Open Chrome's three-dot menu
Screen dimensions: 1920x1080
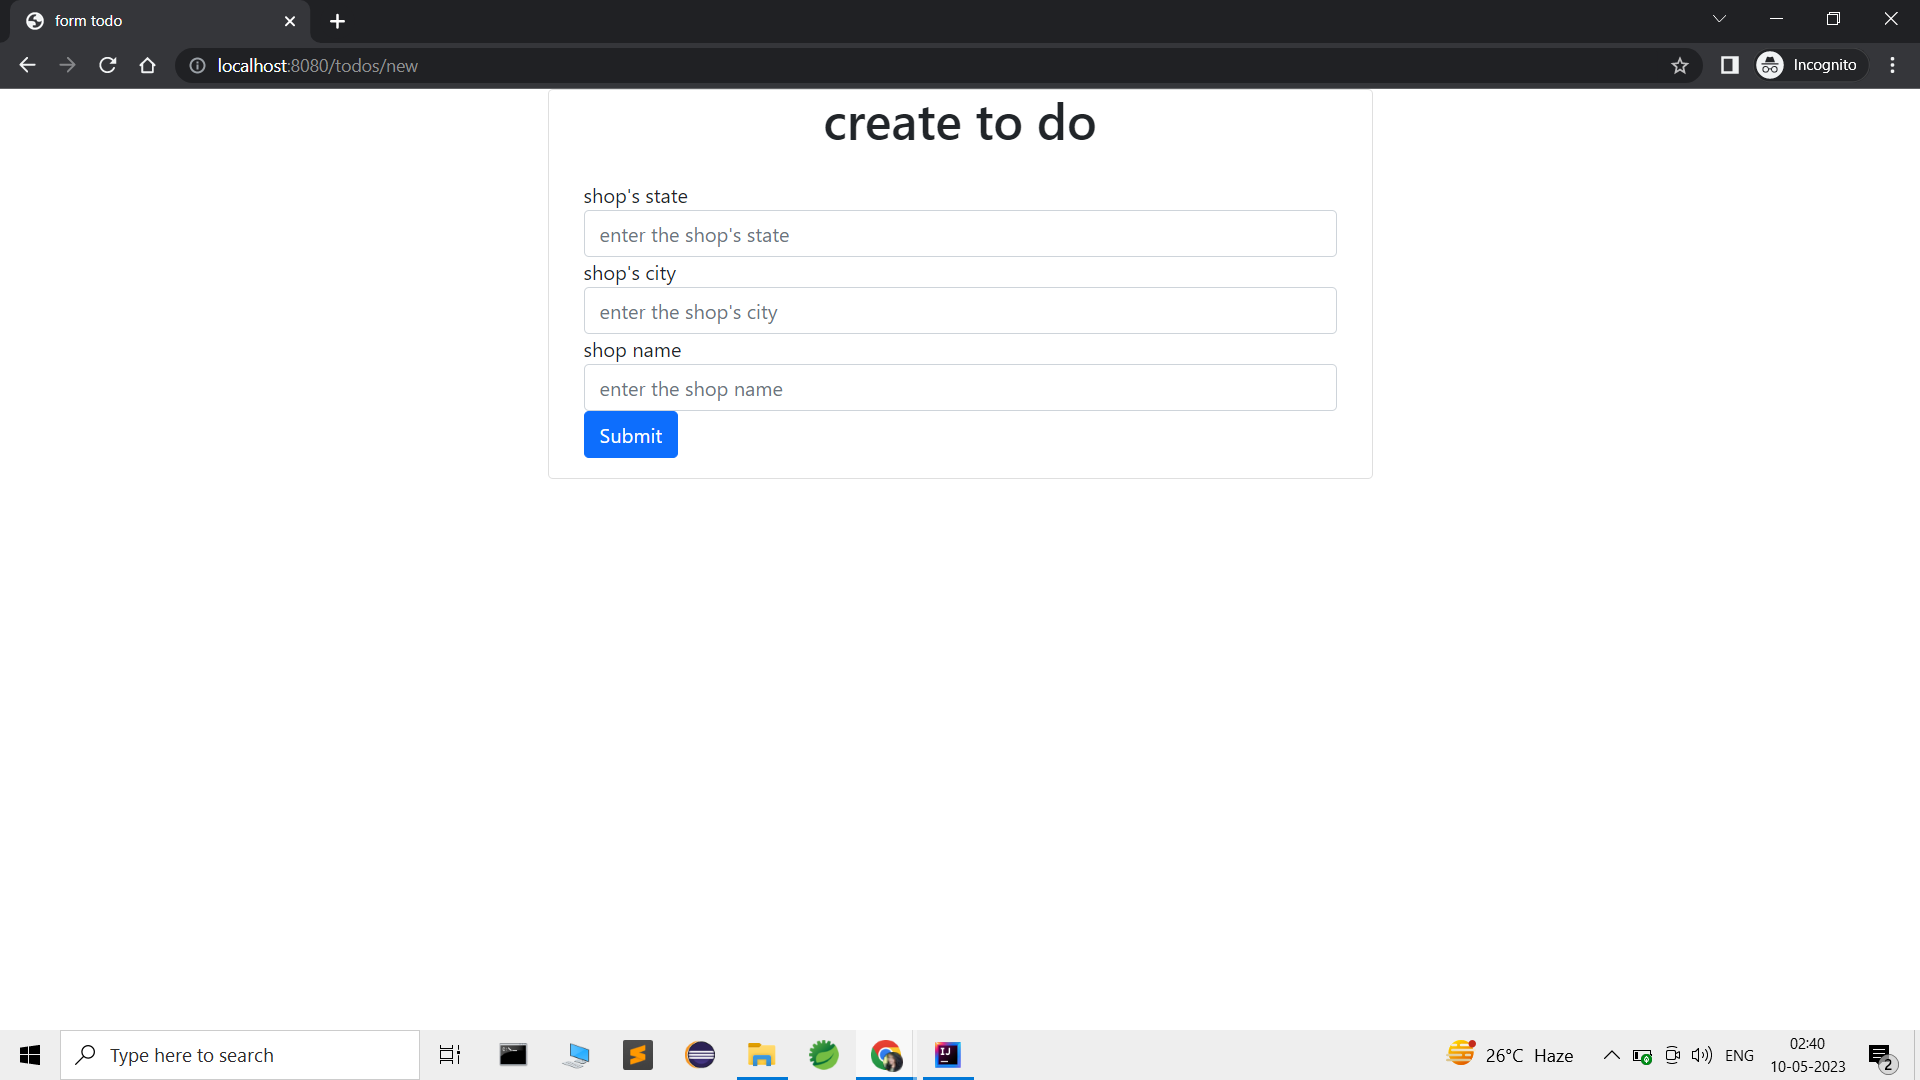tap(1892, 65)
